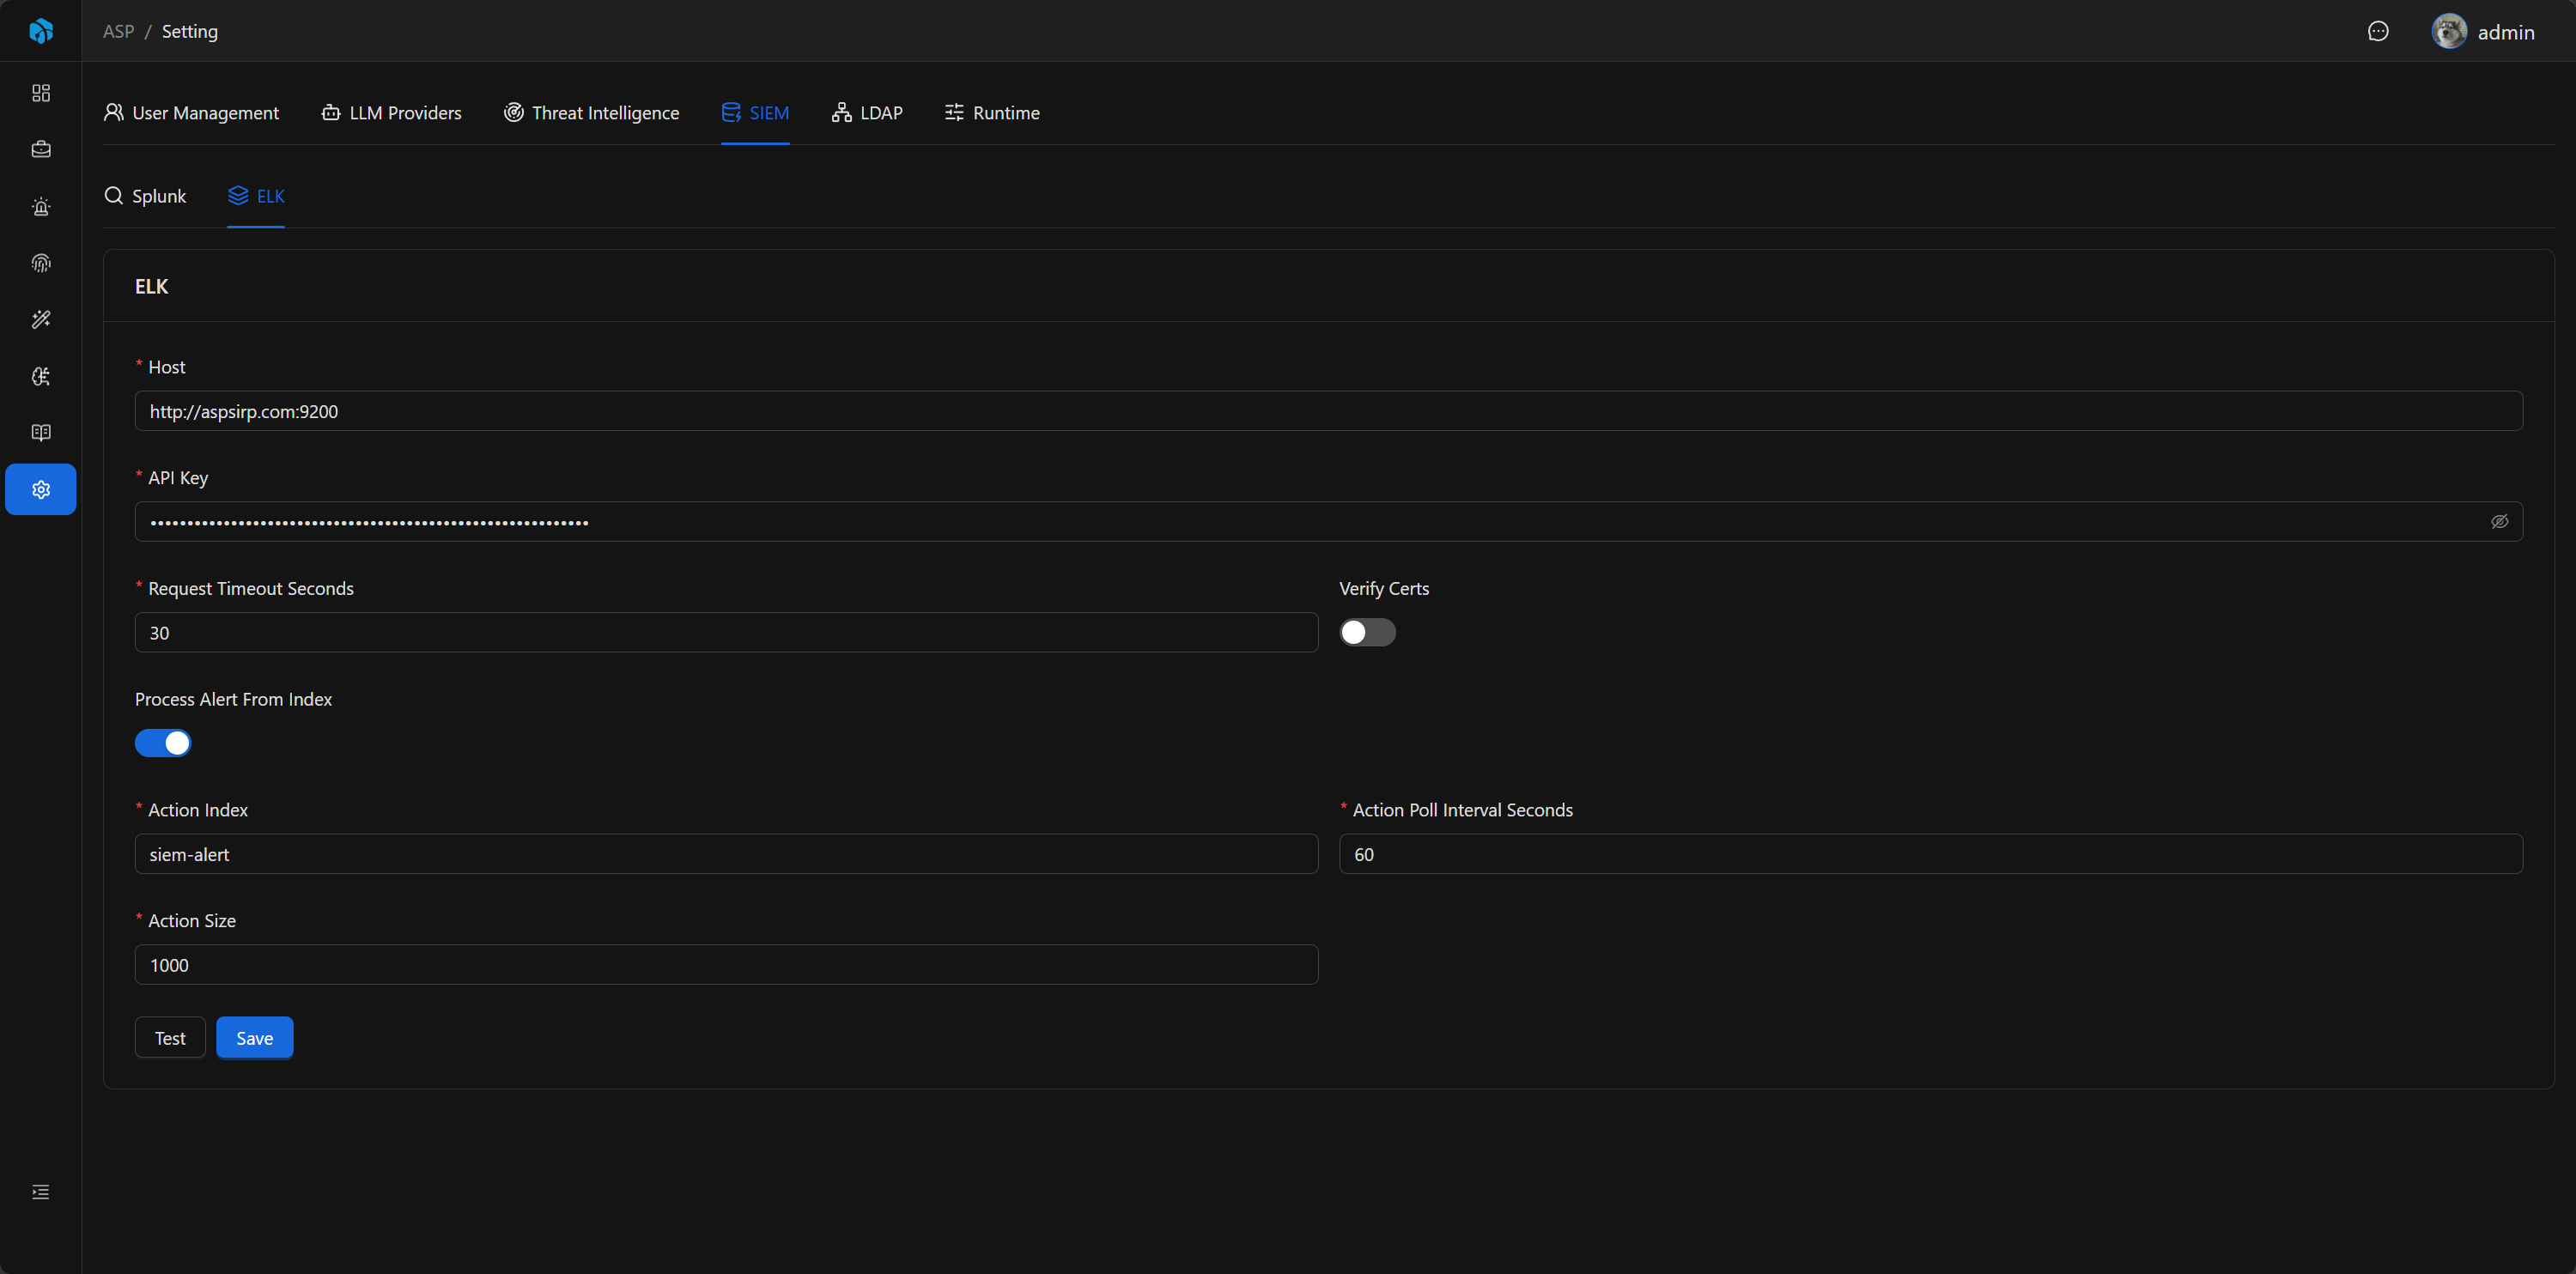2576x1274 pixels.
Task: Click ASP breadcrumb link
Action: click(x=118, y=31)
